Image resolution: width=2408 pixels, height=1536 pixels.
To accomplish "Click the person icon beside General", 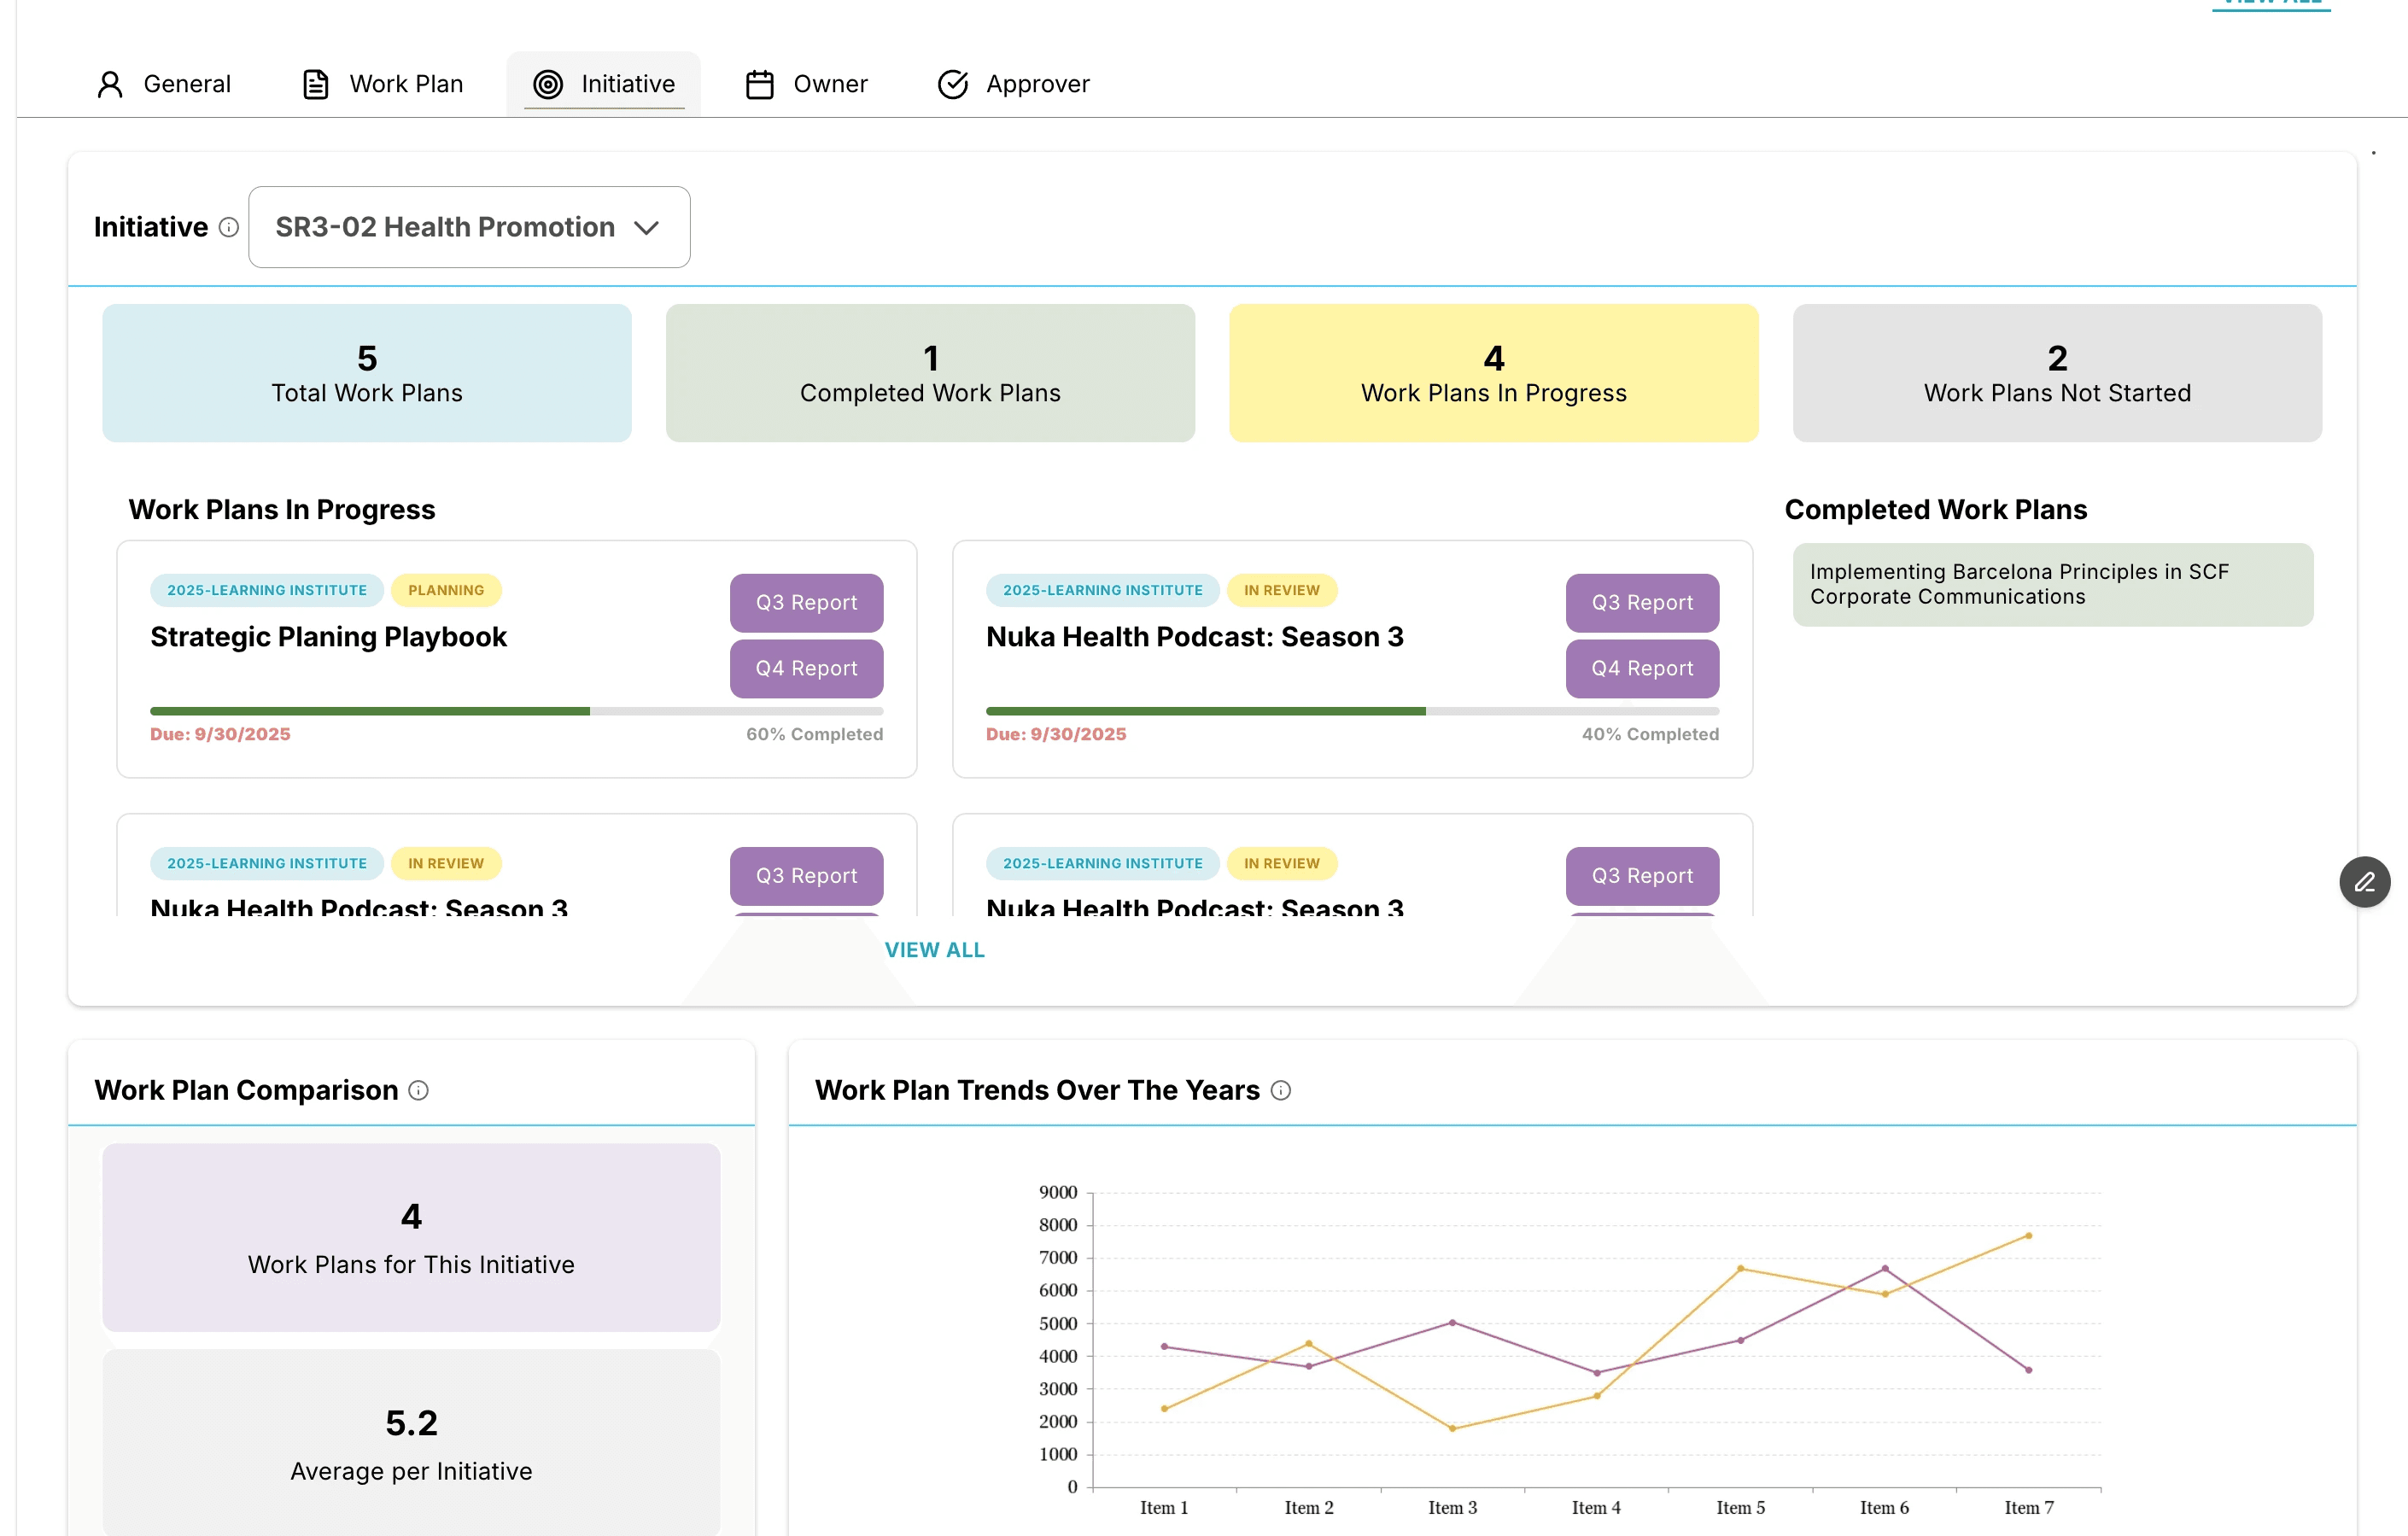I will click(110, 84).
